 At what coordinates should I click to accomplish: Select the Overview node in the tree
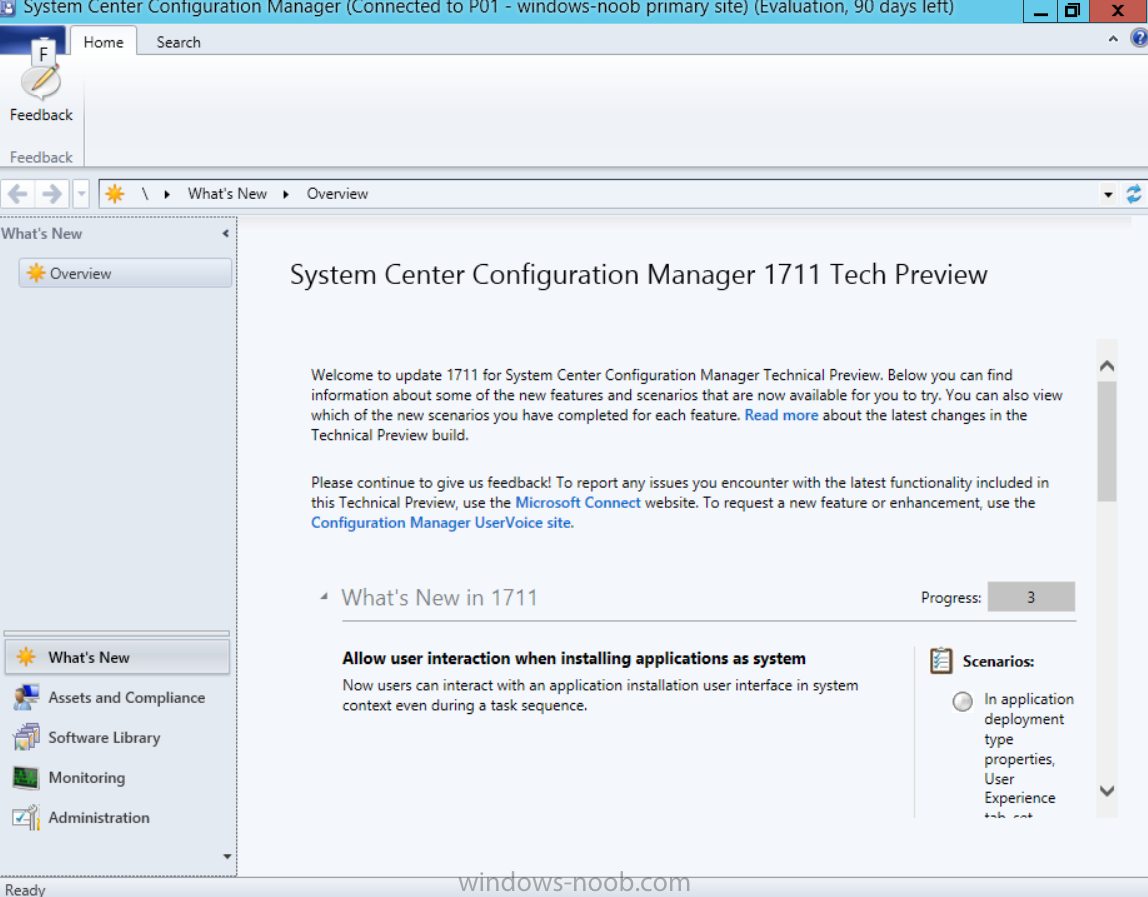(125, 273)
